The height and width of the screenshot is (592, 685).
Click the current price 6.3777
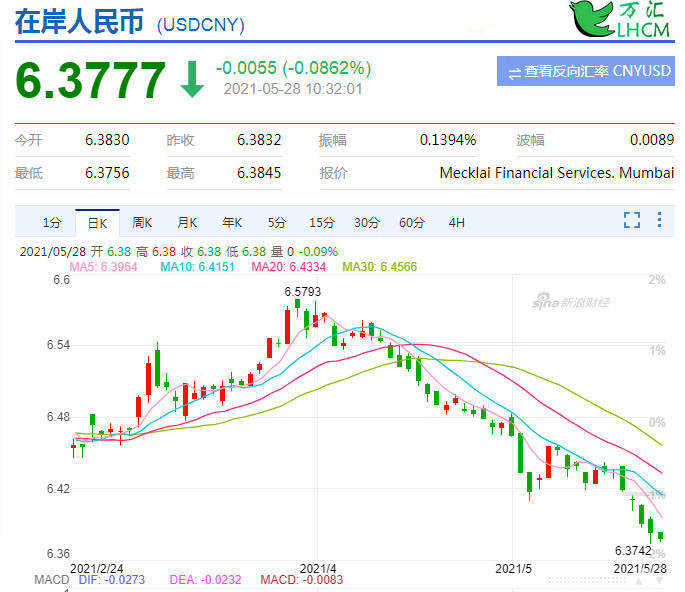(90, 80)
